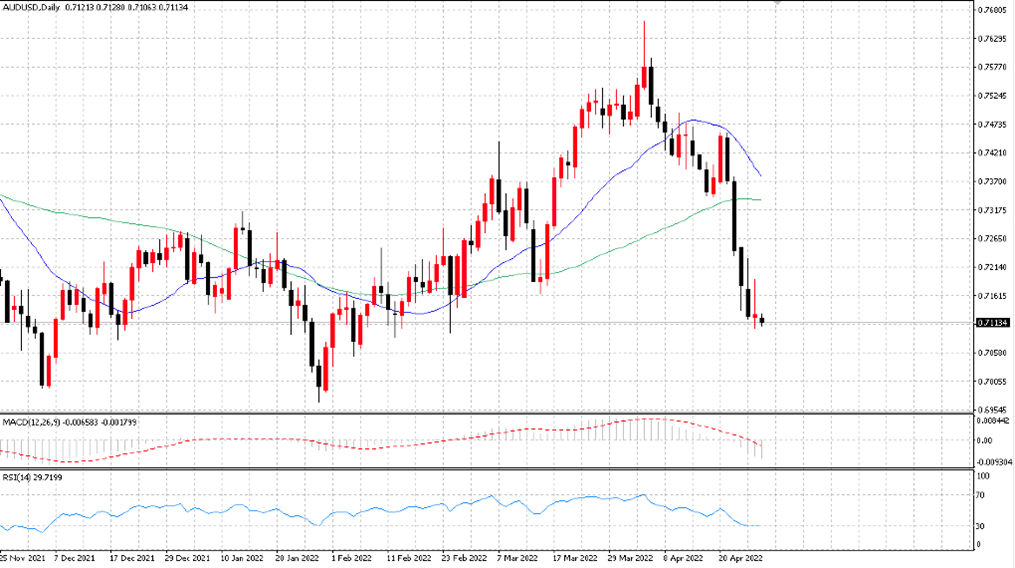The width and height of the screenshot is (1015, 568).
Task: Select the 1 Feb 2022 date label
Action: (x=351, y=558)
